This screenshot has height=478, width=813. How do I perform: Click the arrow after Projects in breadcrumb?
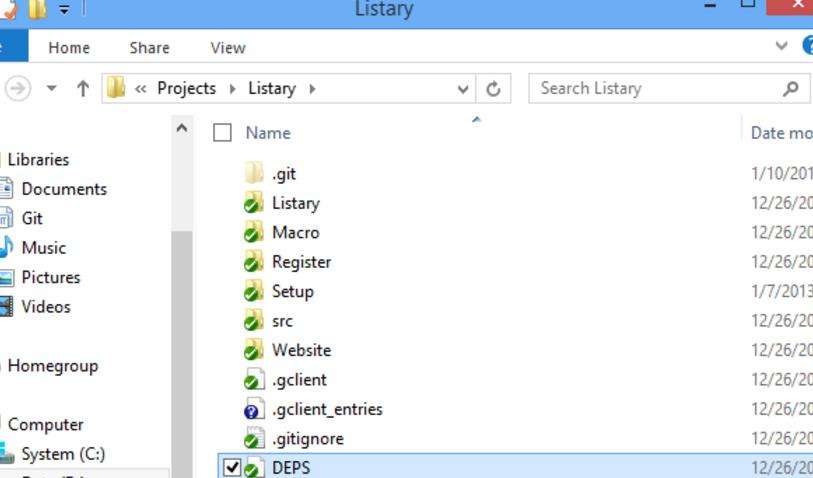(232, 89)
